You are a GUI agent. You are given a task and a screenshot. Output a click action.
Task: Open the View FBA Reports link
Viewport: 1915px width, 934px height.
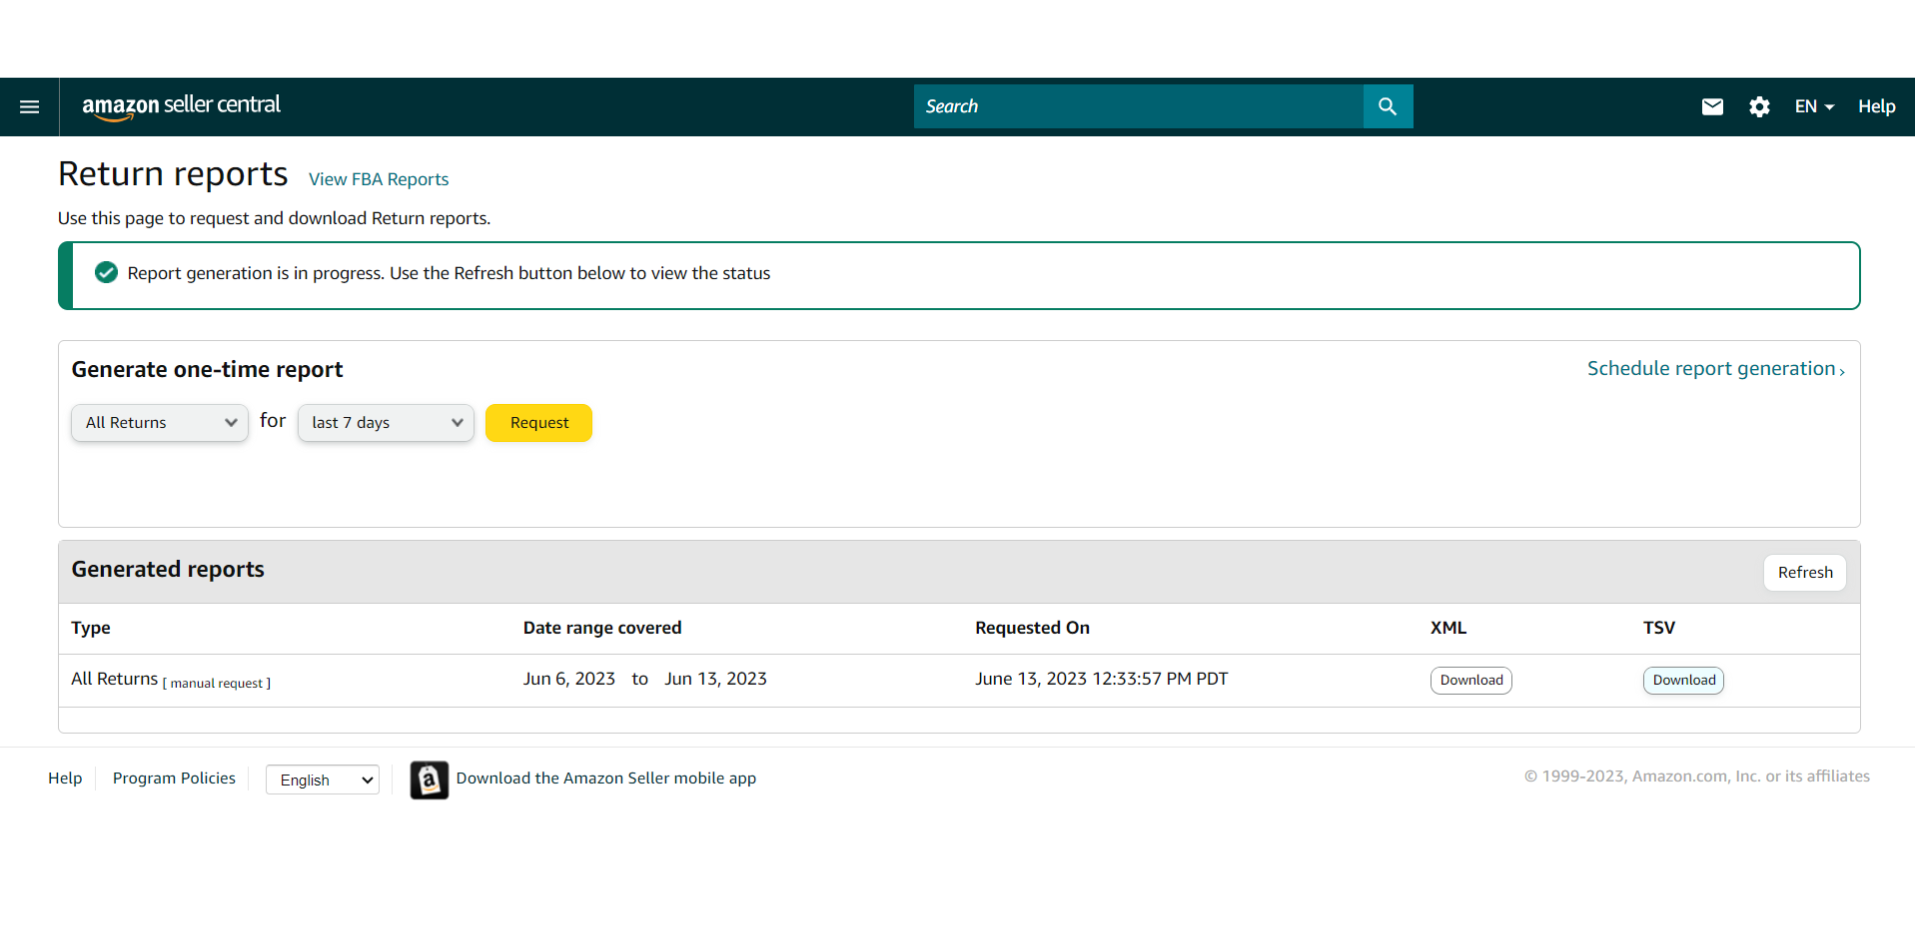[x=379, y=180]
